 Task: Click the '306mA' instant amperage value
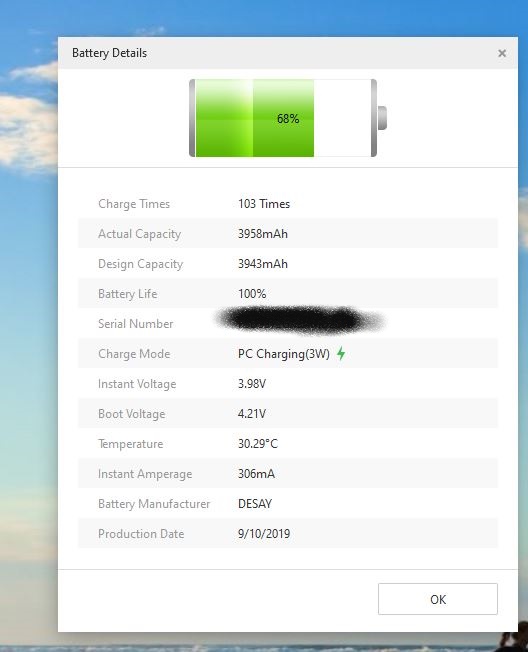point(257,474)
